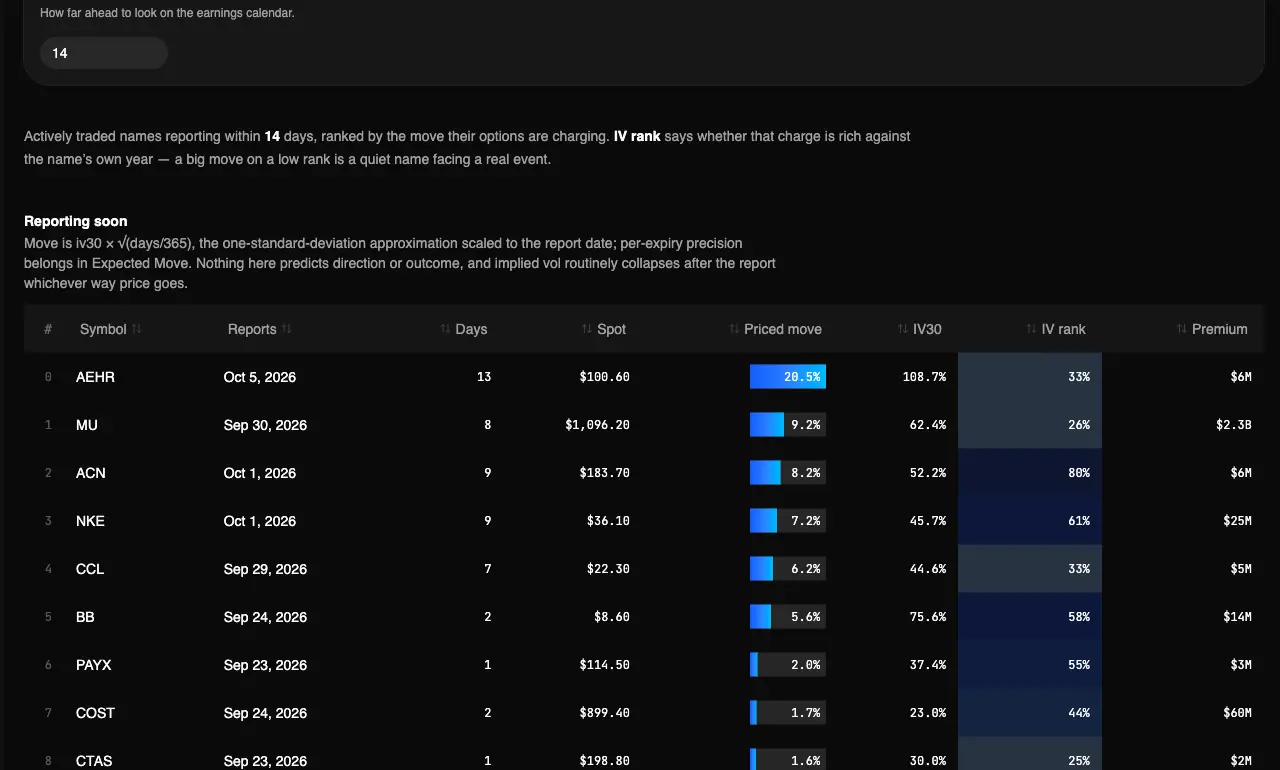This screenshot has height=770, width=1280.
Task: Click the ACN symbol in the table
Action: pos(91,473)
